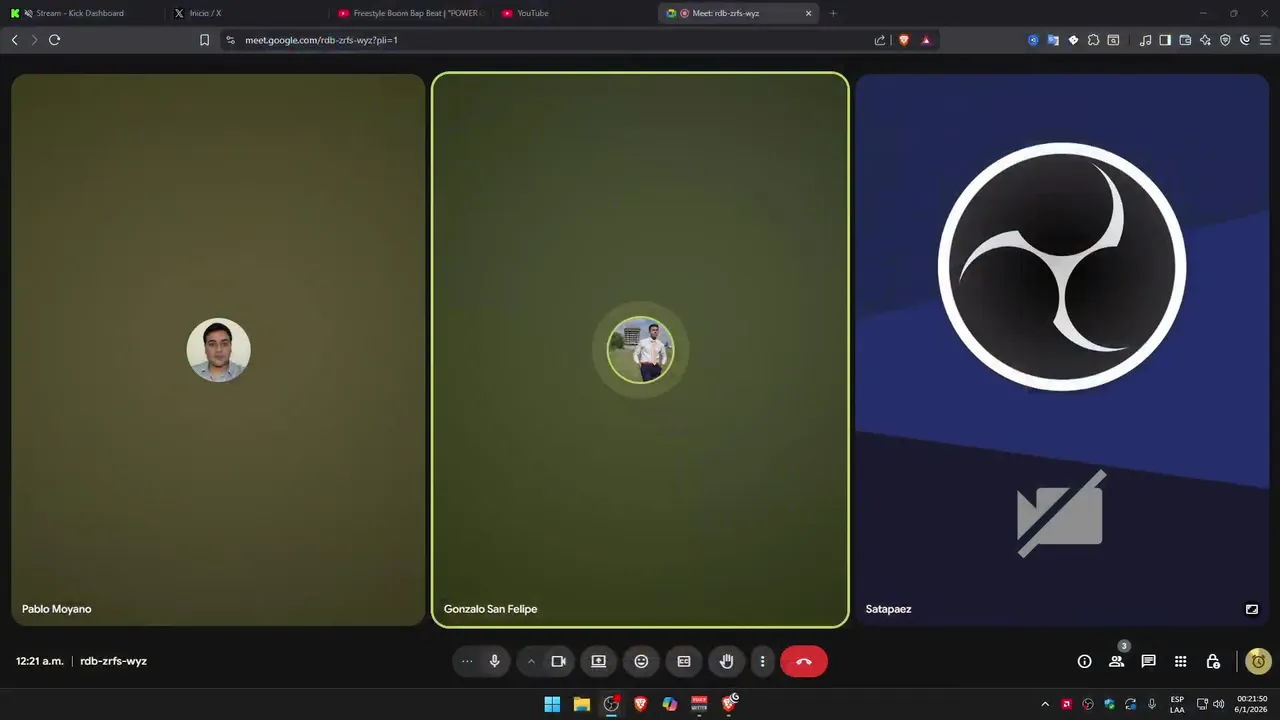
Task: Open picture-in-picture icon on Satapaez tile
Action: click(1251, 609)
